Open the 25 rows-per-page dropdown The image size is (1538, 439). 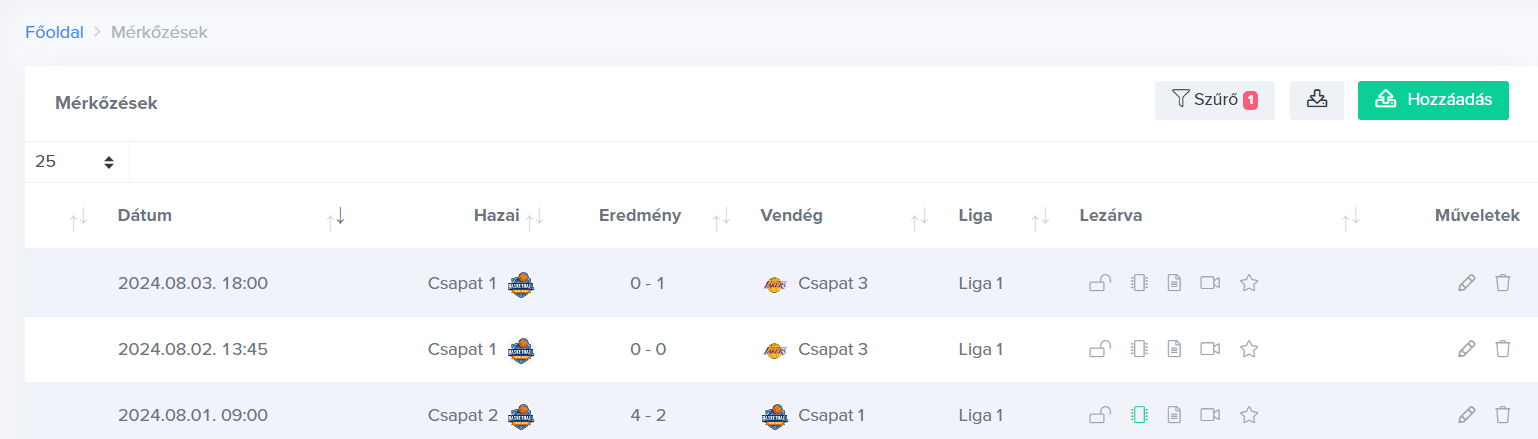tap(76, 161)
